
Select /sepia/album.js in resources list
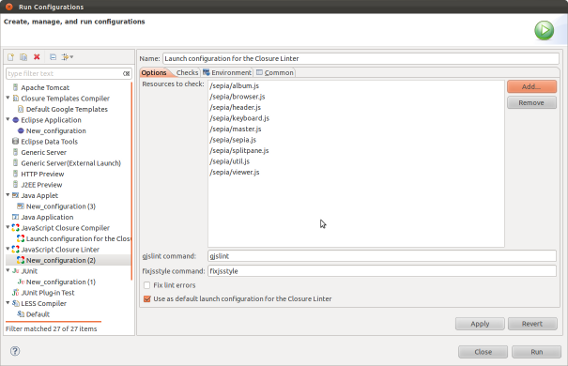tap(234, 86)
